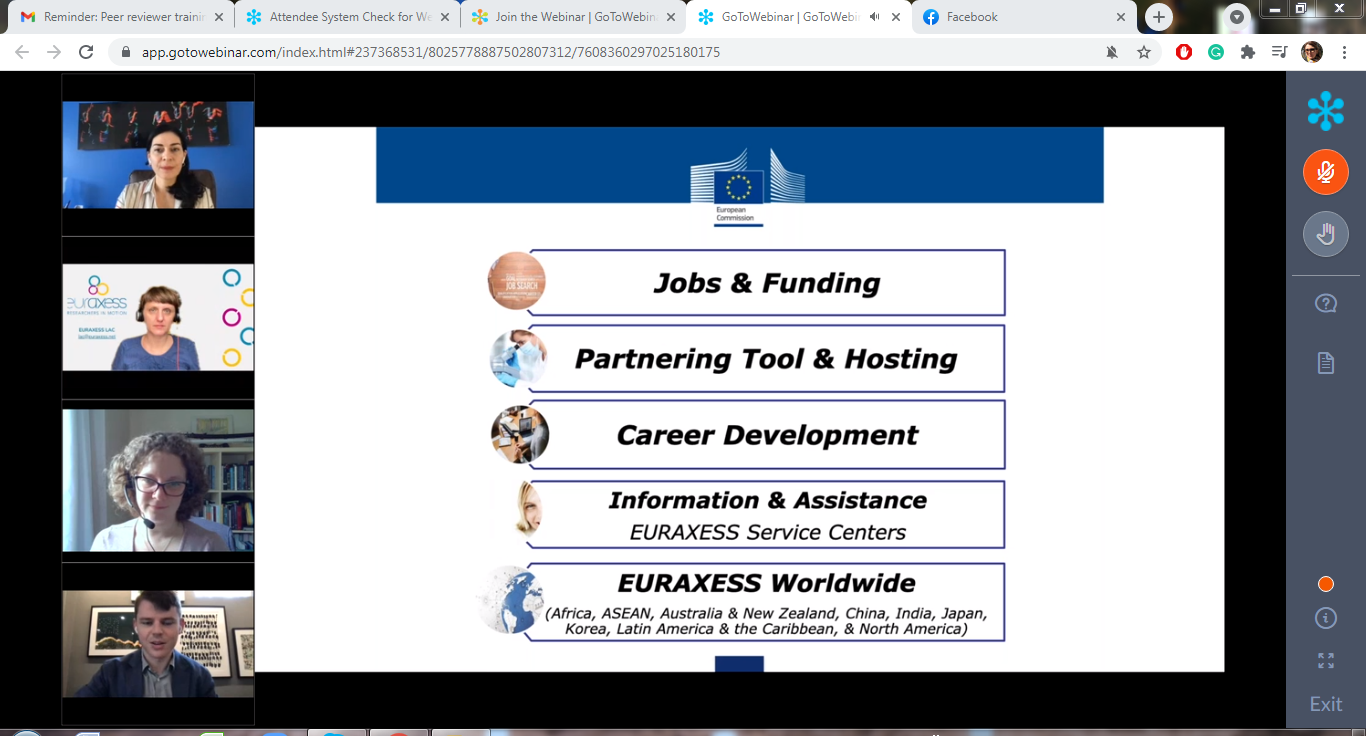Open the tab search dropdown arrow

(x=1237, y=17)
